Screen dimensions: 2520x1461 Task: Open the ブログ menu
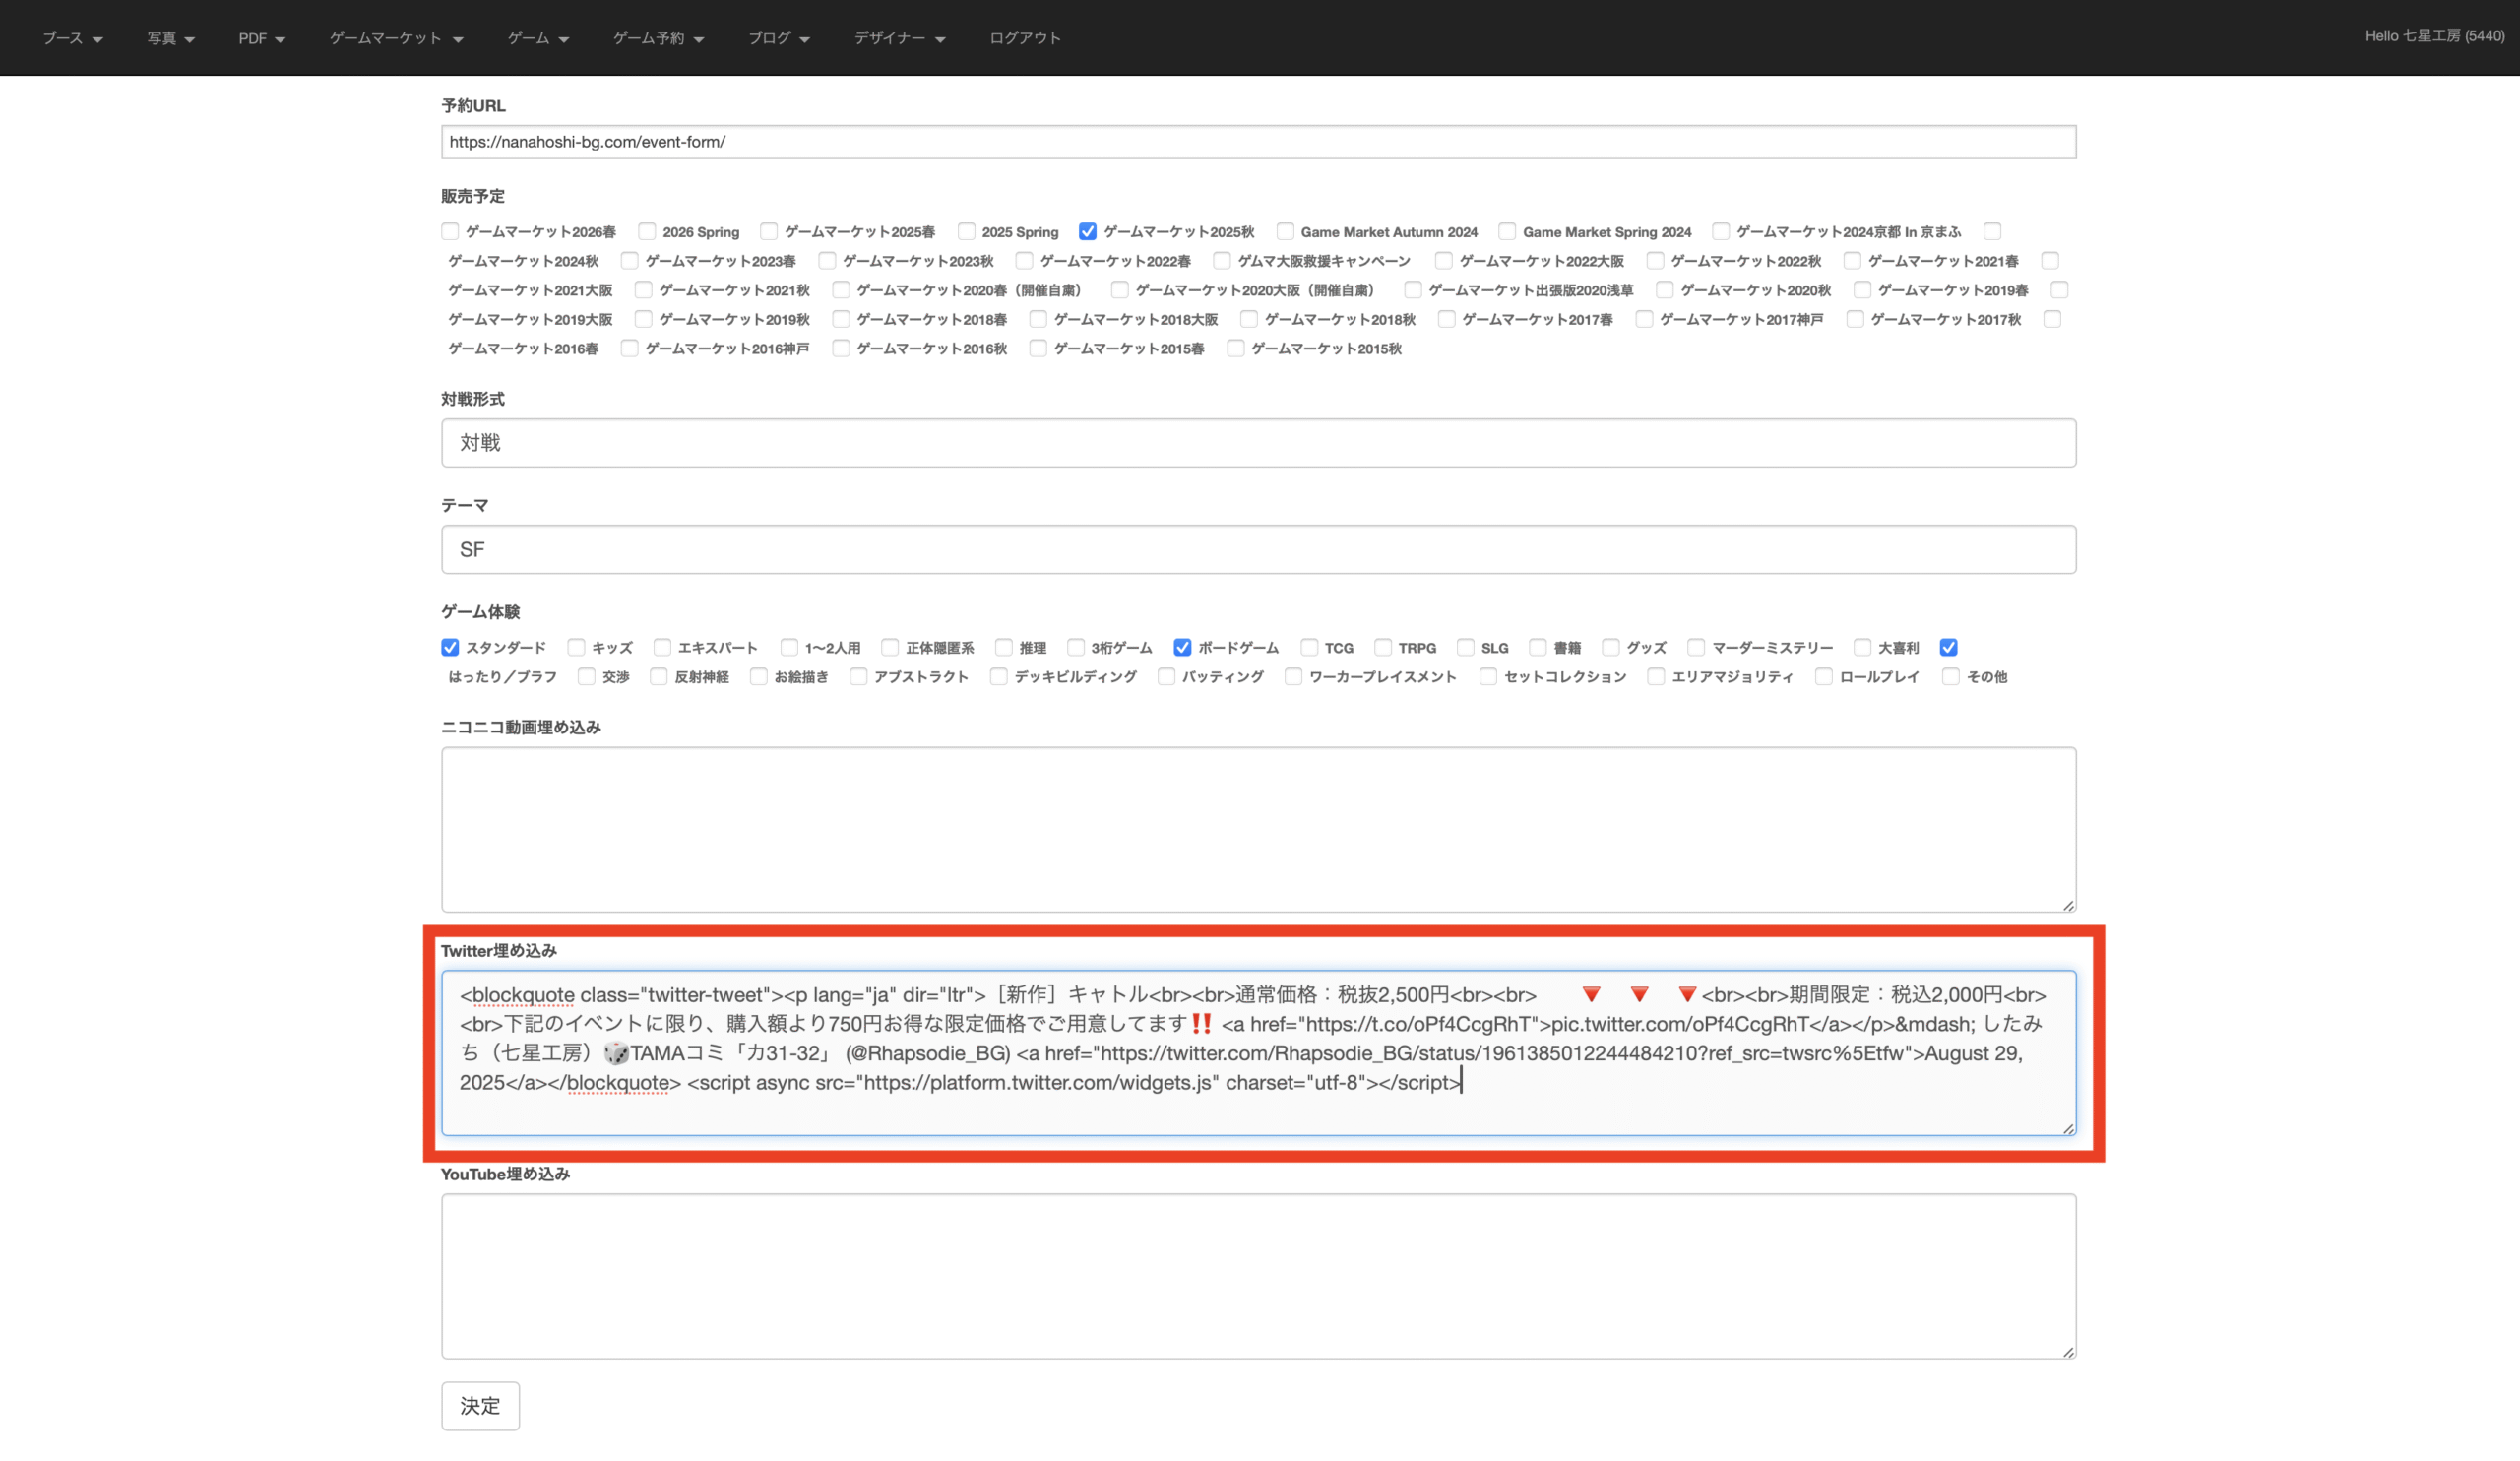pyautogui.click(x=778, y=38)
